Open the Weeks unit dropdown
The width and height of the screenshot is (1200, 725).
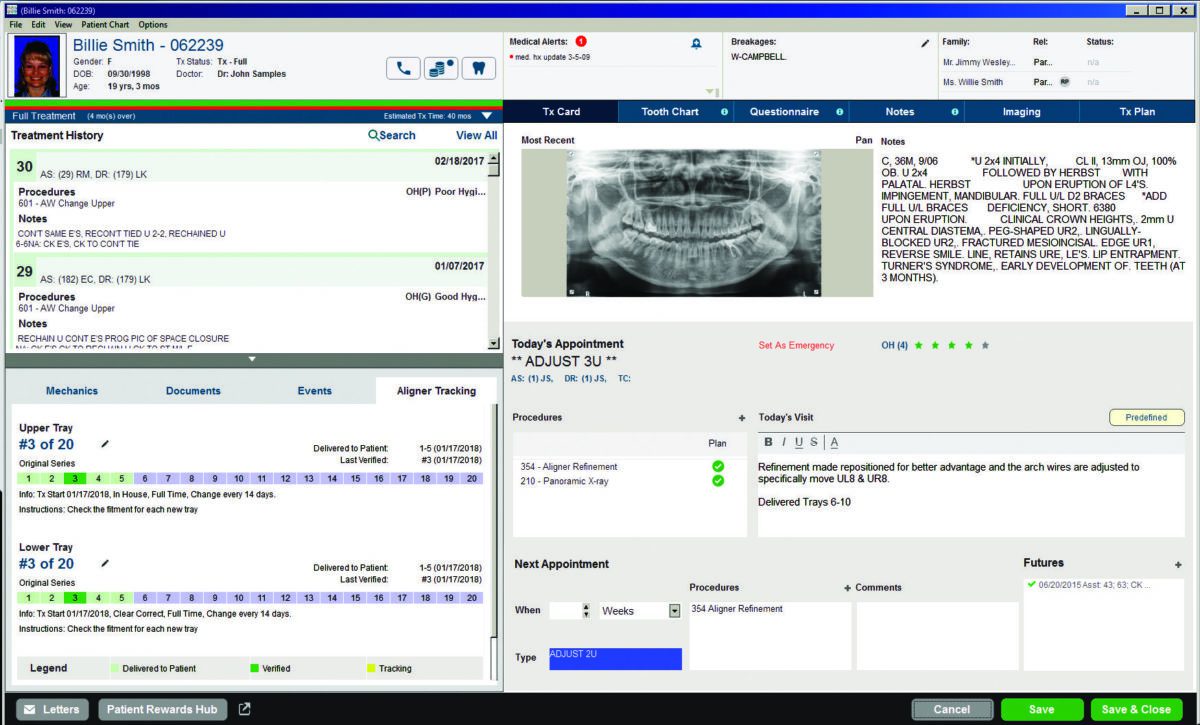674,610
